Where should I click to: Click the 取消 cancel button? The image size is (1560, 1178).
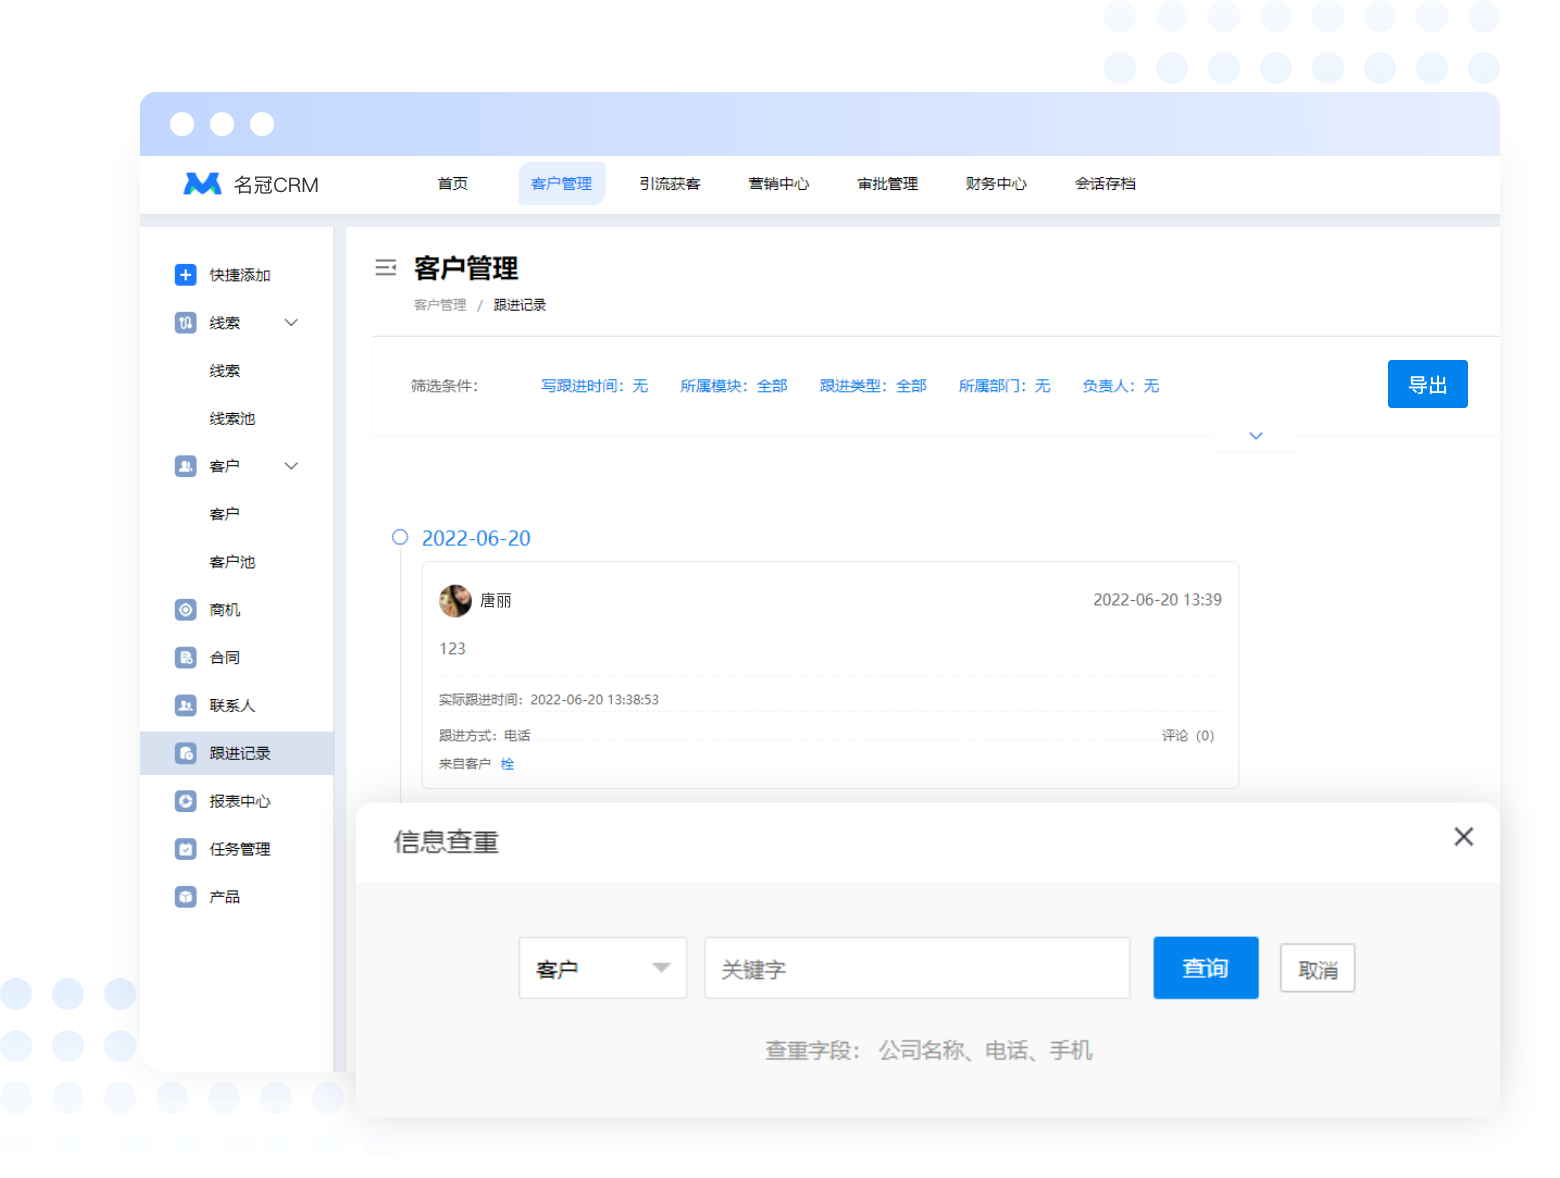point(1317,969)
